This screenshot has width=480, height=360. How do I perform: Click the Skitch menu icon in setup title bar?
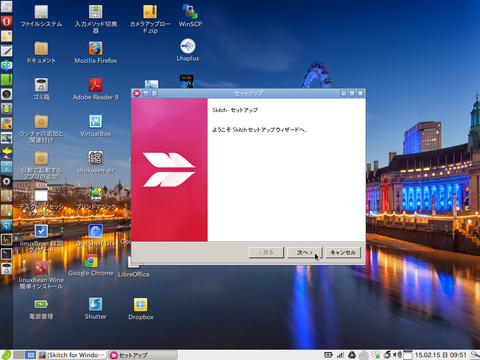coord(137,93)
